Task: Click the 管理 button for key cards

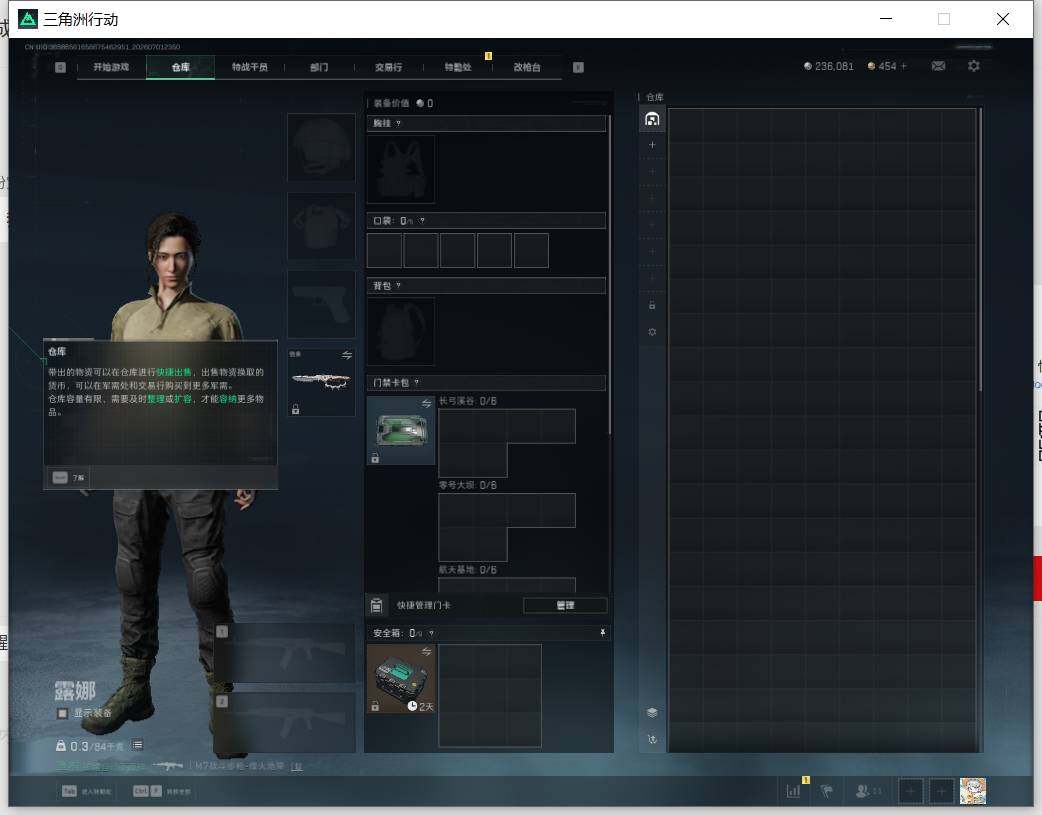Action: pos(565,605)
